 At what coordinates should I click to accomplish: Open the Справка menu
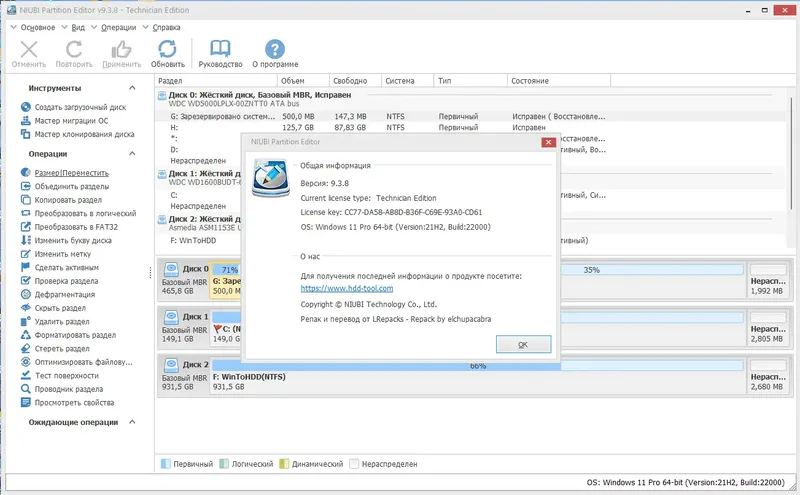(x=161, y=28)
